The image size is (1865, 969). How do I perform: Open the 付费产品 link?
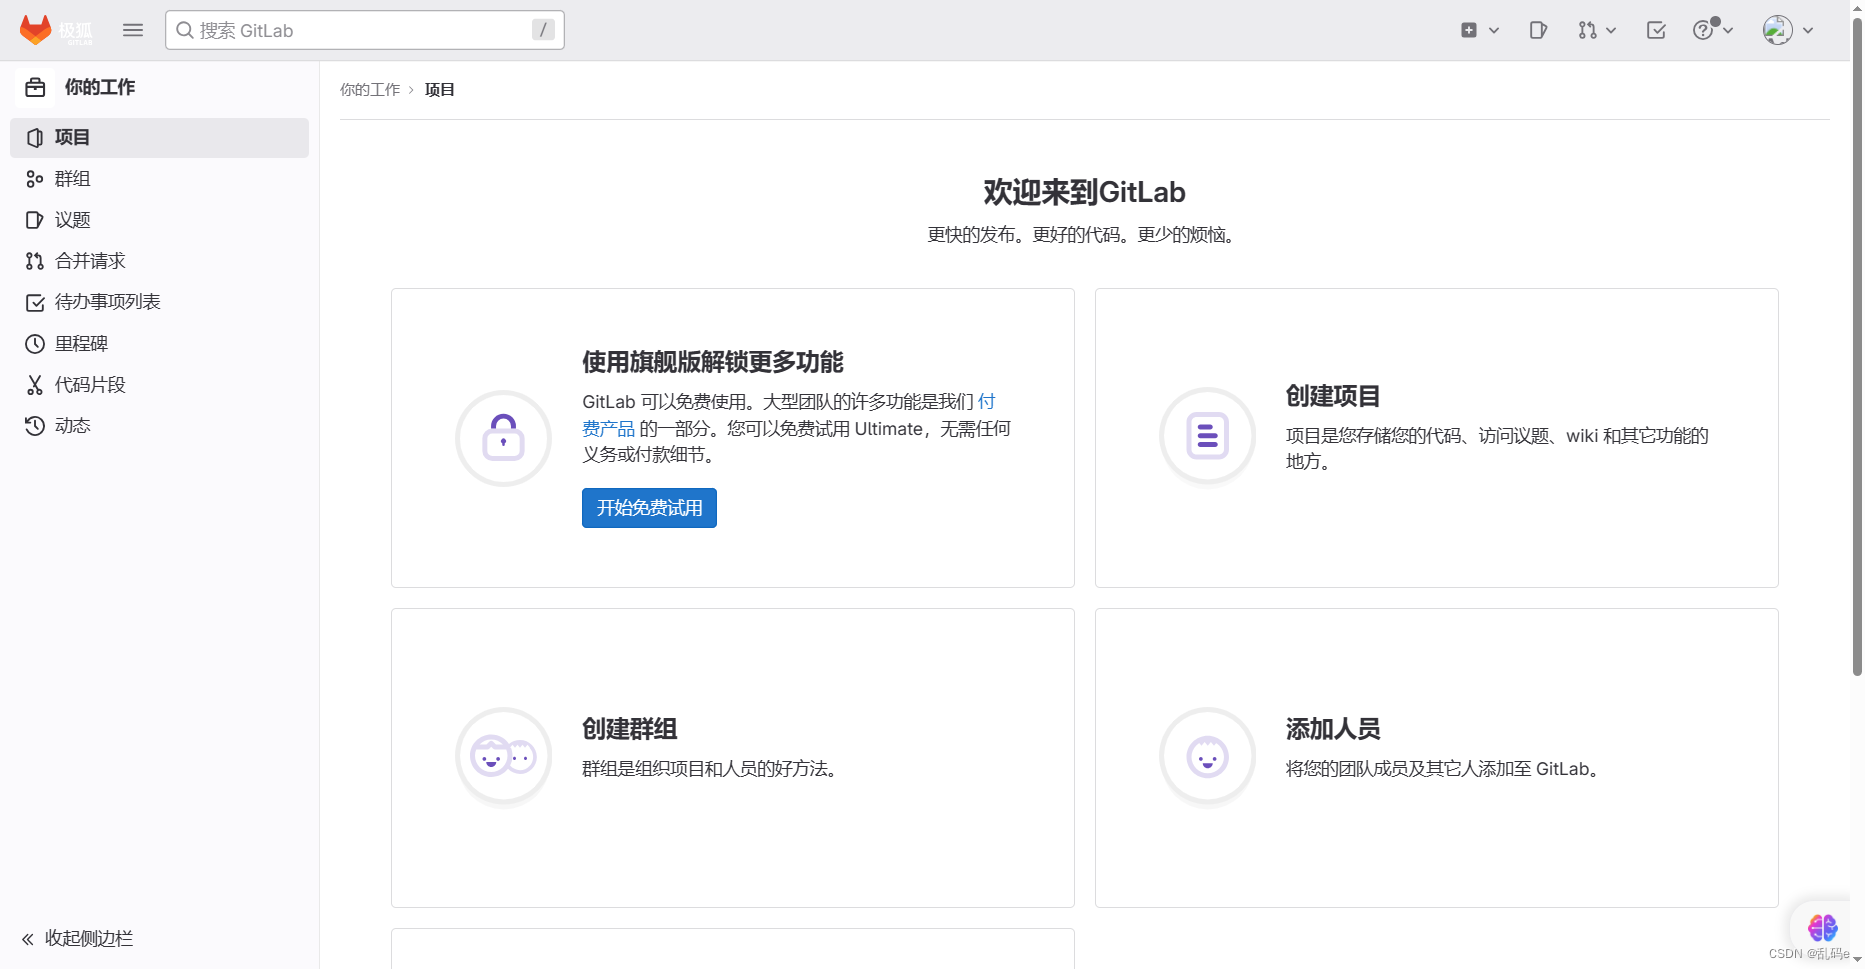coord(609,428)
